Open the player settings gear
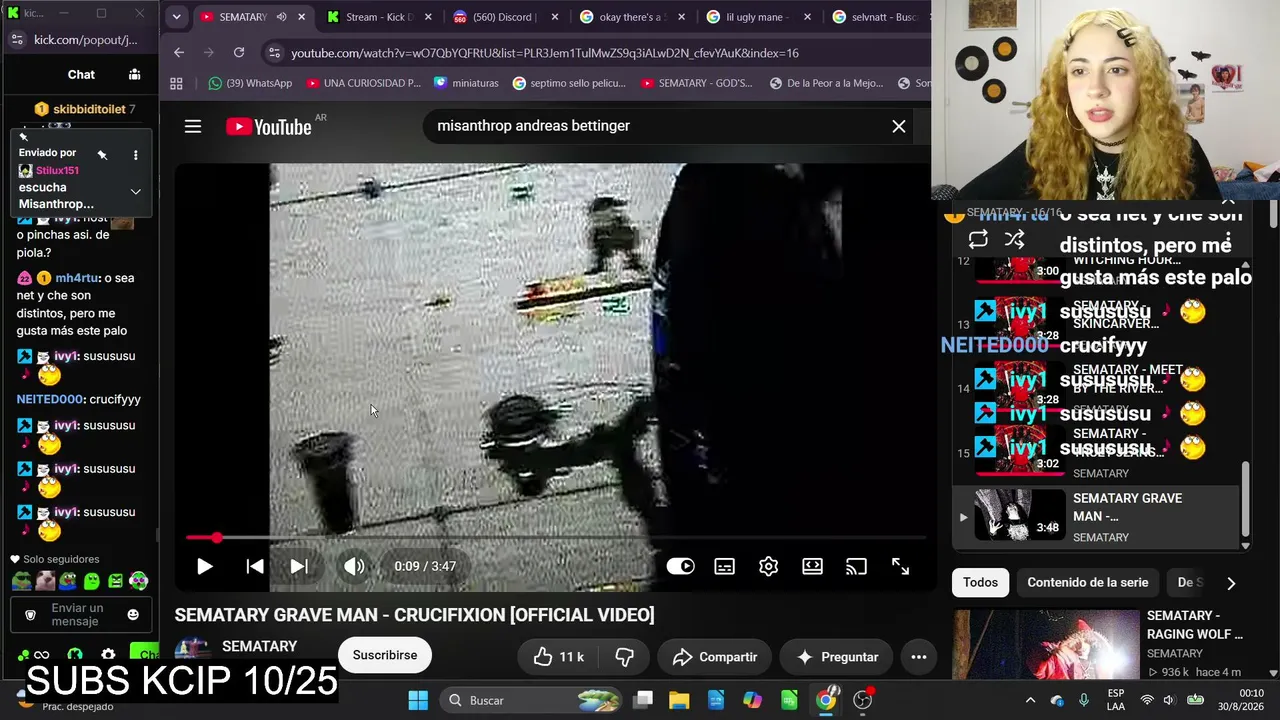1280x720 pixels. point(768,566)
